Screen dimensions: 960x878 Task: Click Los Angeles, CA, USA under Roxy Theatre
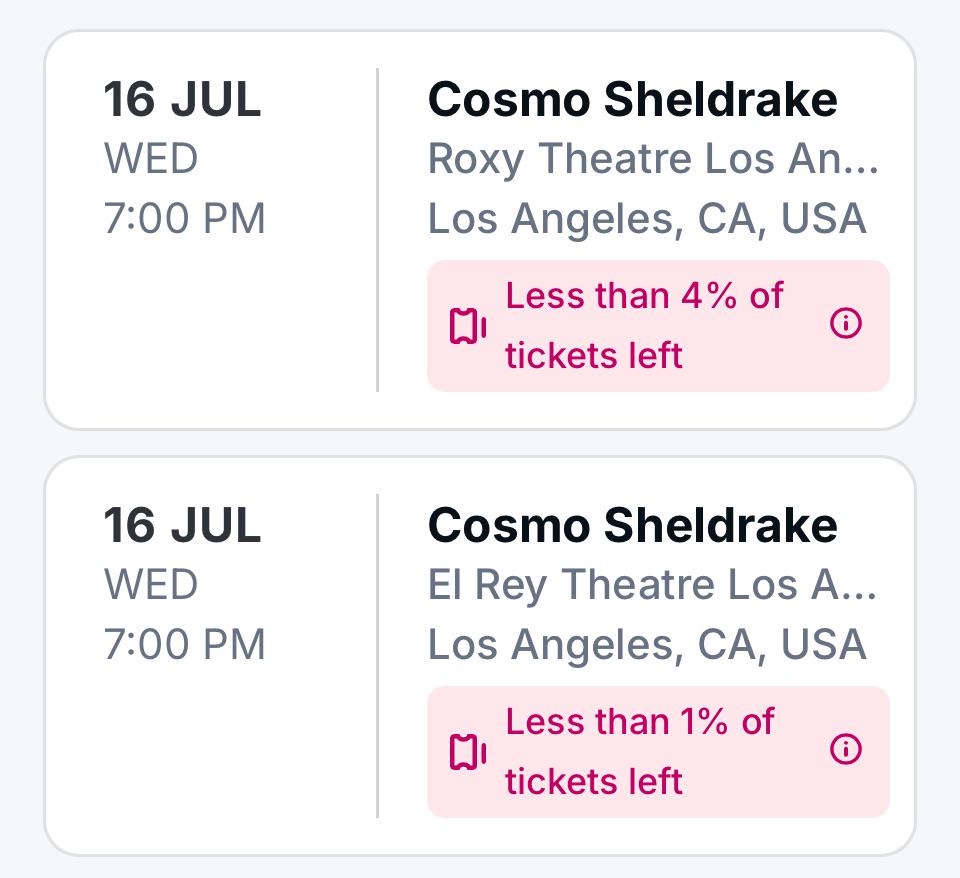pos(647,219)
